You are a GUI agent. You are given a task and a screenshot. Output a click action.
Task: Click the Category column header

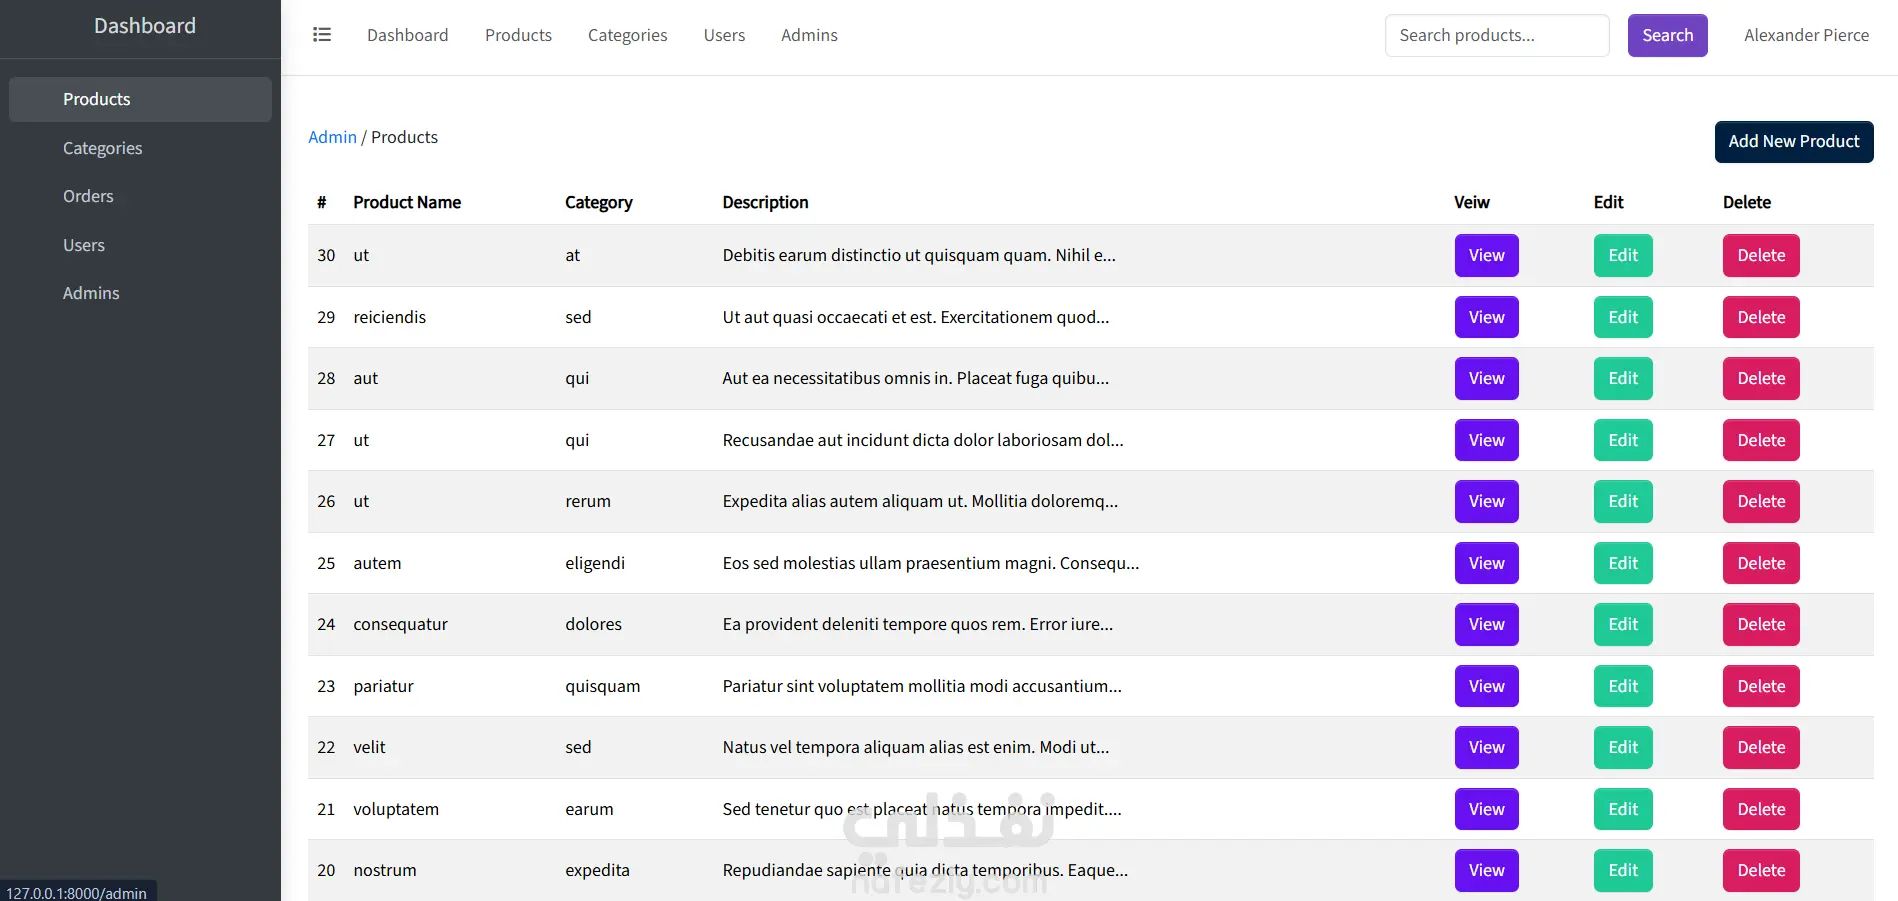(598, 202)
